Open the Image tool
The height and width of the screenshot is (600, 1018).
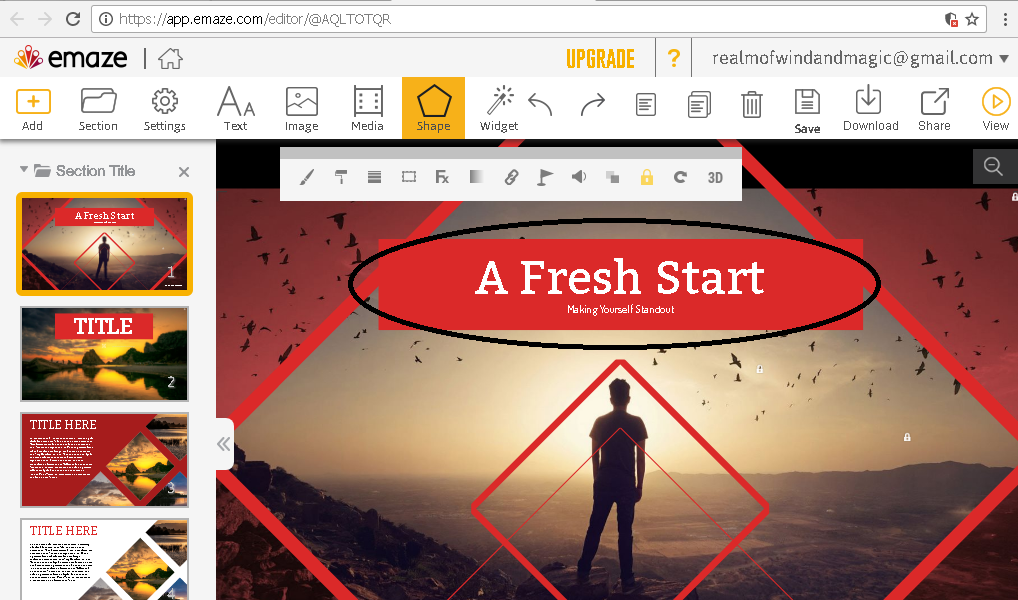301,108
